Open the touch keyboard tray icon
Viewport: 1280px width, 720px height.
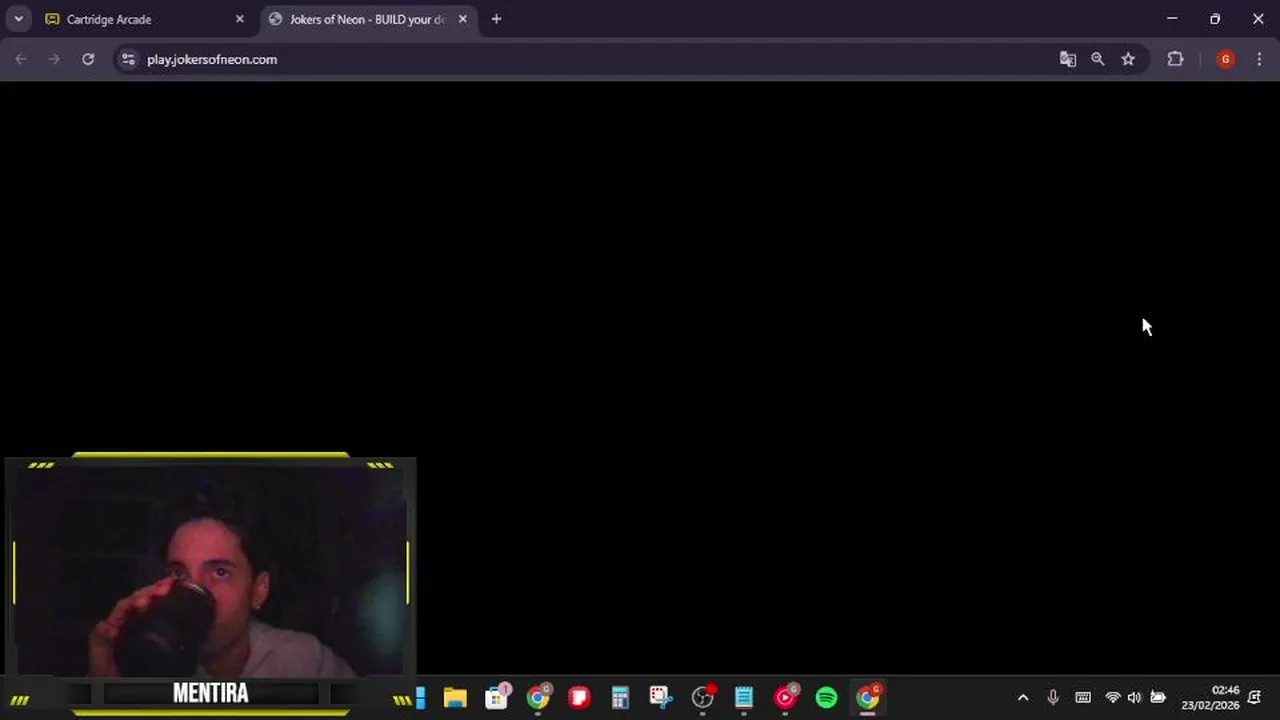click(1083, 697)
